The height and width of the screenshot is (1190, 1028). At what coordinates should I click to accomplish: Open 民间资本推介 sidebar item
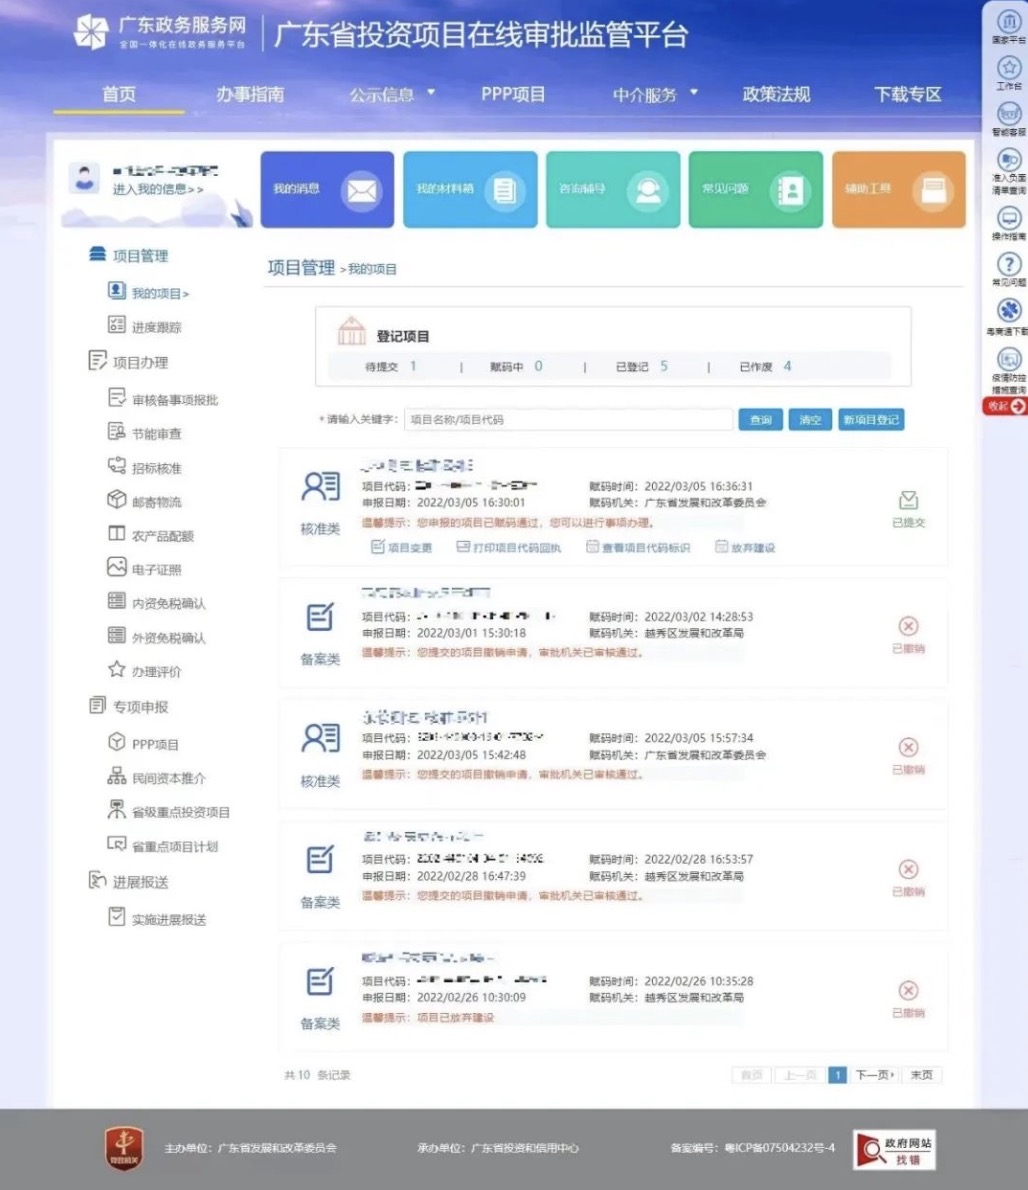pos(156,777)
